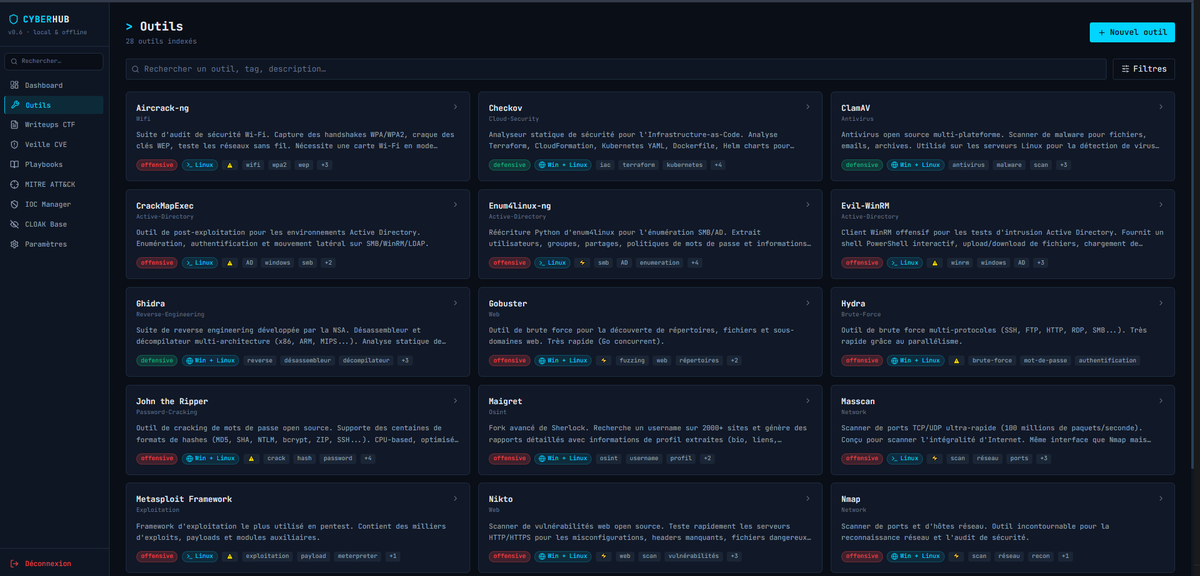The image size is (1200, 576).
Task: Click the warning triangle on CrackMapExec card
Action: (229, 262)
